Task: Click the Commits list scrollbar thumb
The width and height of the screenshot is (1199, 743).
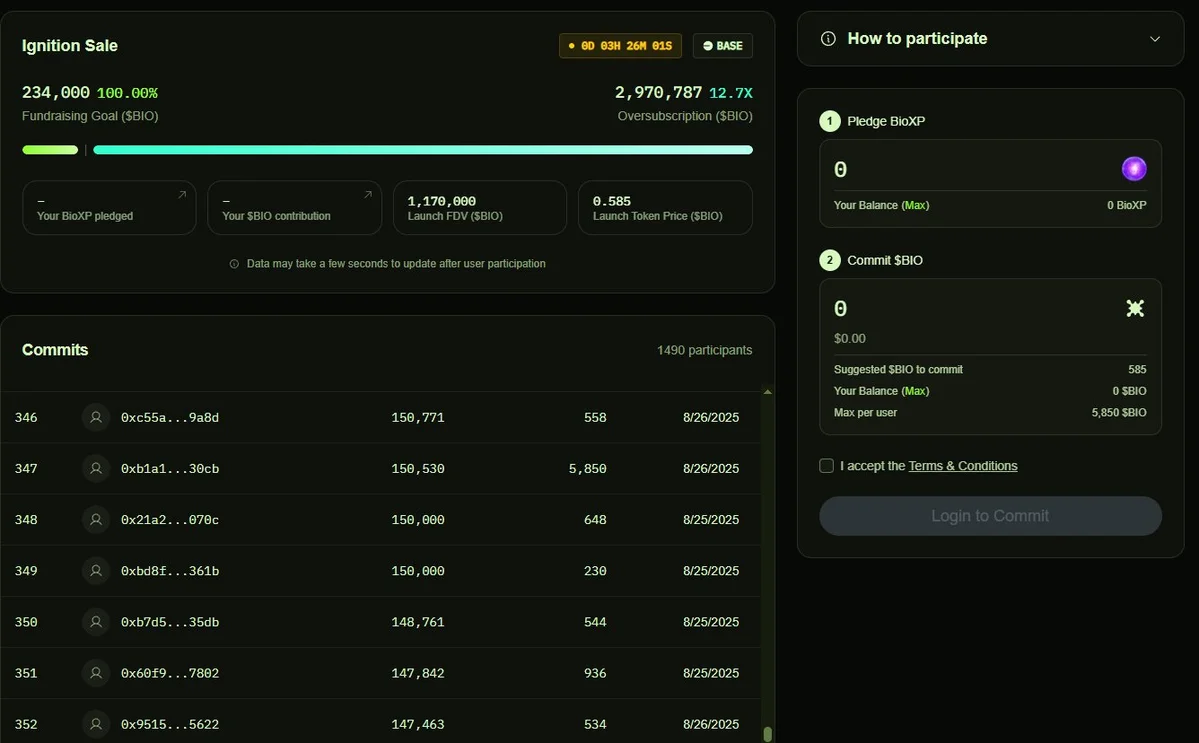Action: point(767,733)
